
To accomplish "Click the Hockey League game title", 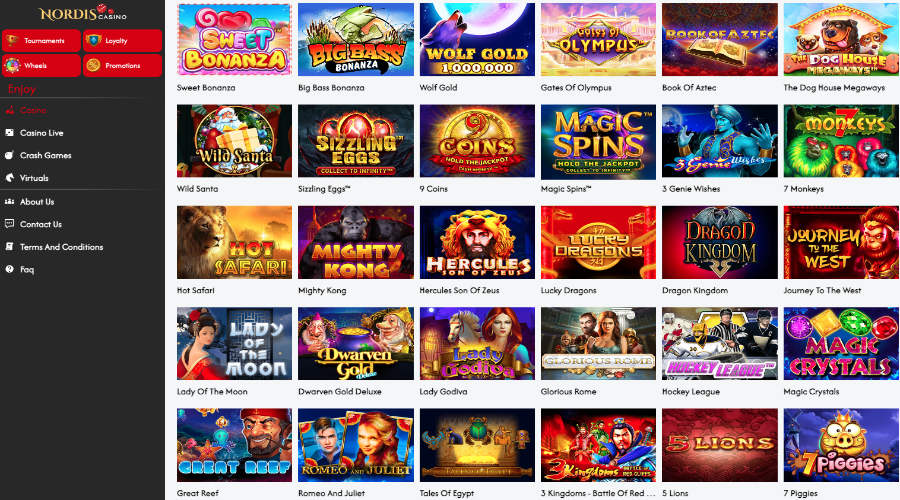I will (x=690, y=392).
